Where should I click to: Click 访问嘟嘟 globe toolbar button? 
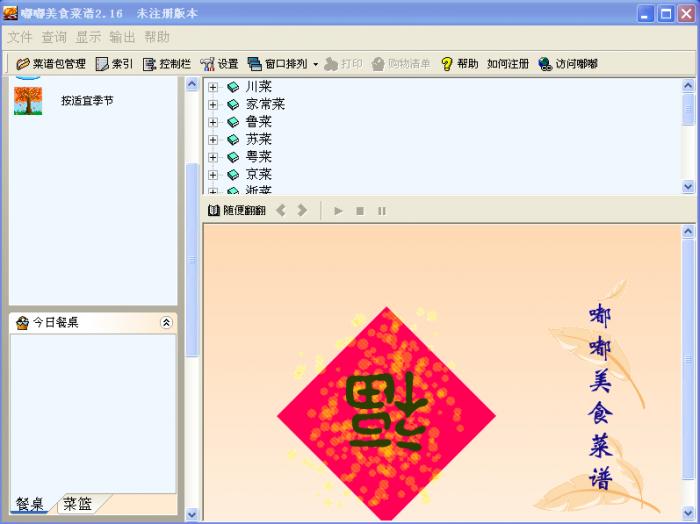(567, 64)
